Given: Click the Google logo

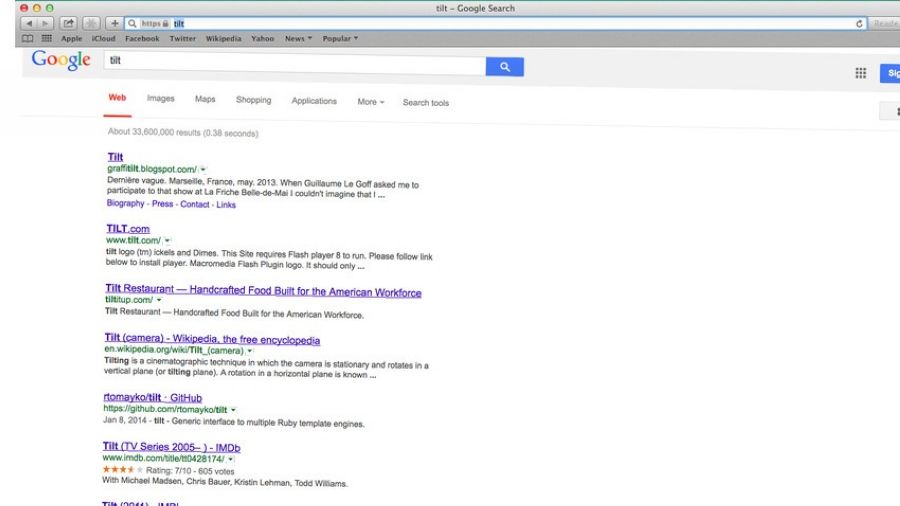Looking at the screenshot, I should pyautogui.click(x=60, y=61).
